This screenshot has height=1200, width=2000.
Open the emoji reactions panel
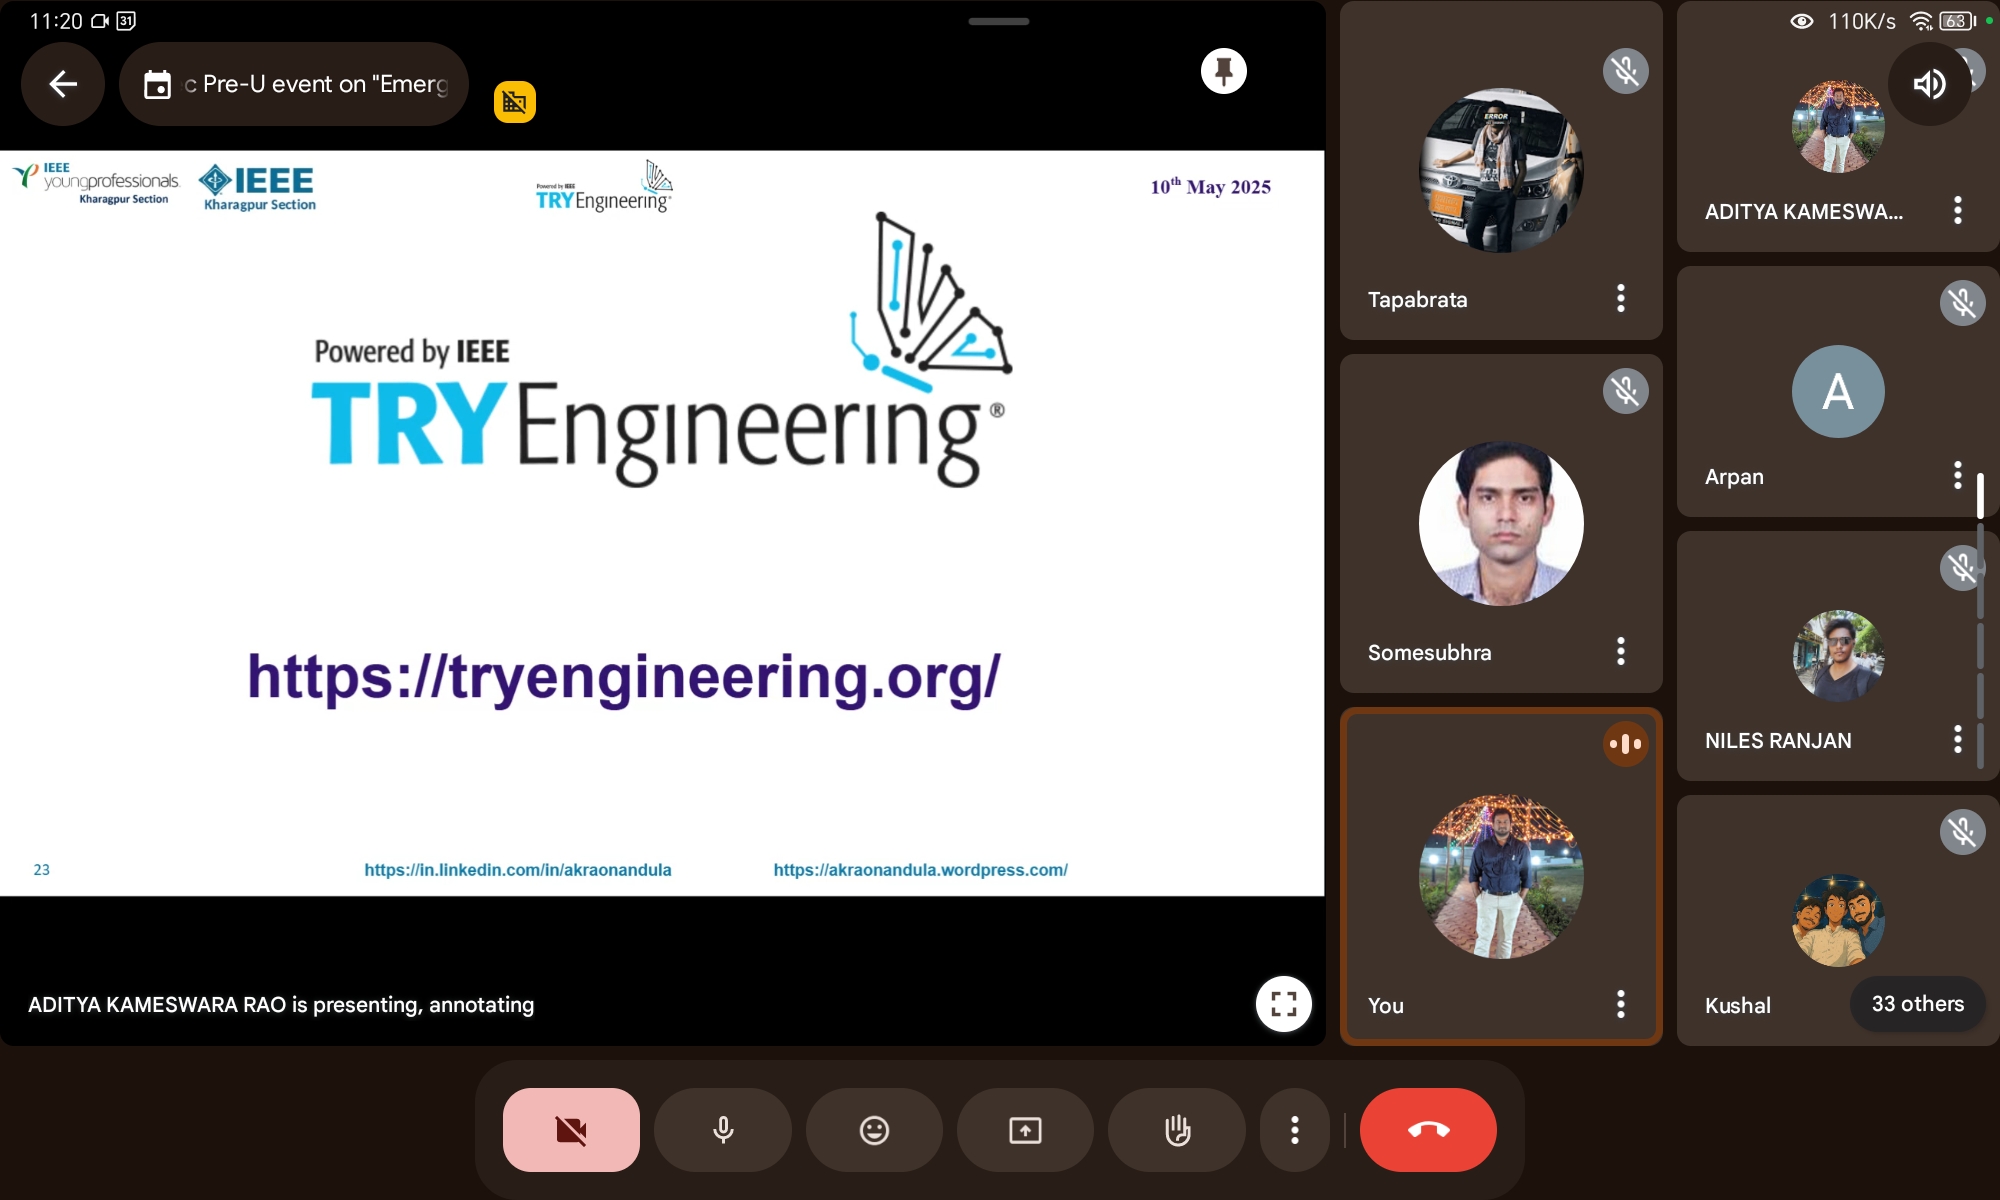click(x=874, y=1130)
